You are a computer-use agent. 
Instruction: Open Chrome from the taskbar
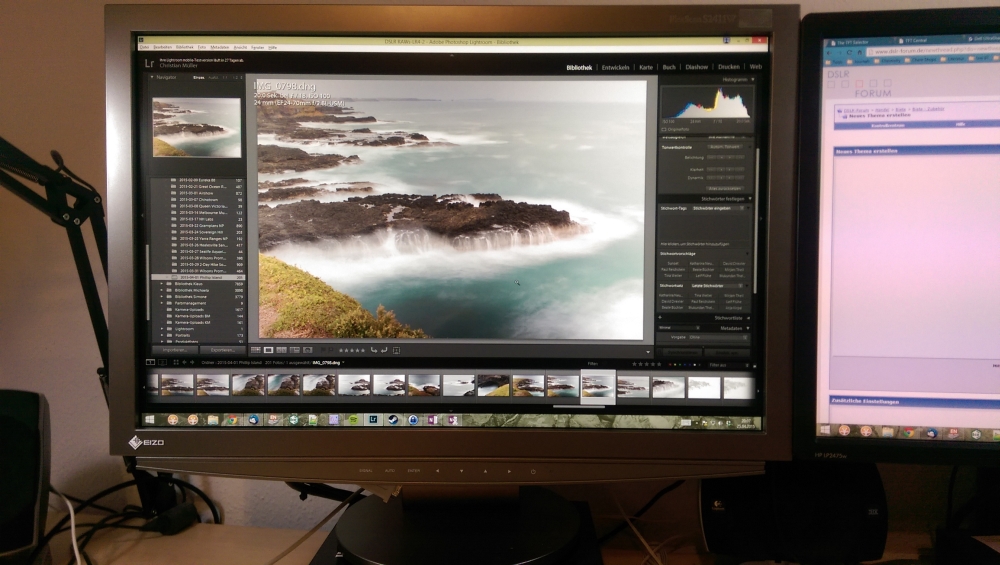(232, 419)
